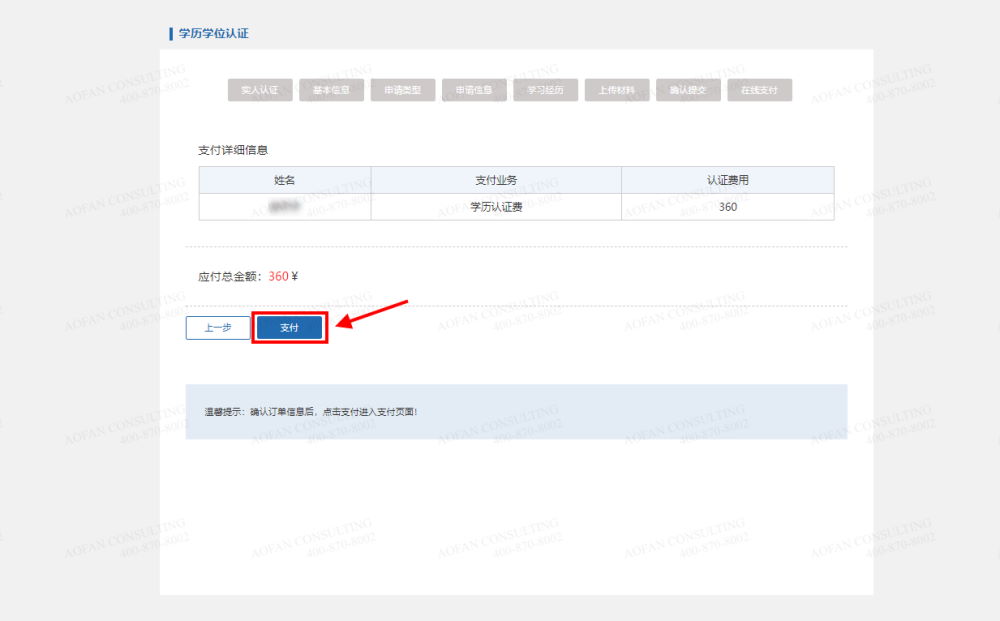Viewport: 1000px width, 621px height.
Task: Click the masked name cell in table
Action: click(285, 207)
